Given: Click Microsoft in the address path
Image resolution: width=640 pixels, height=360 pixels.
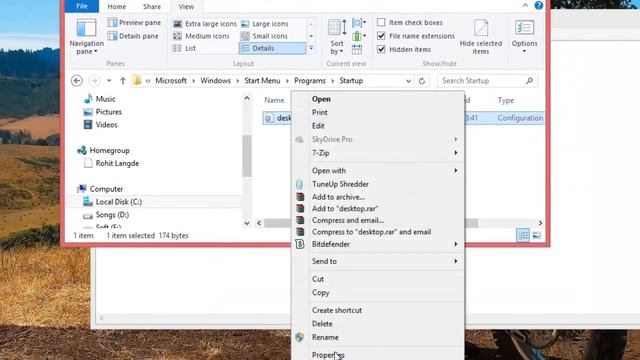Looking at the screenshot, I should pos(171,81).
